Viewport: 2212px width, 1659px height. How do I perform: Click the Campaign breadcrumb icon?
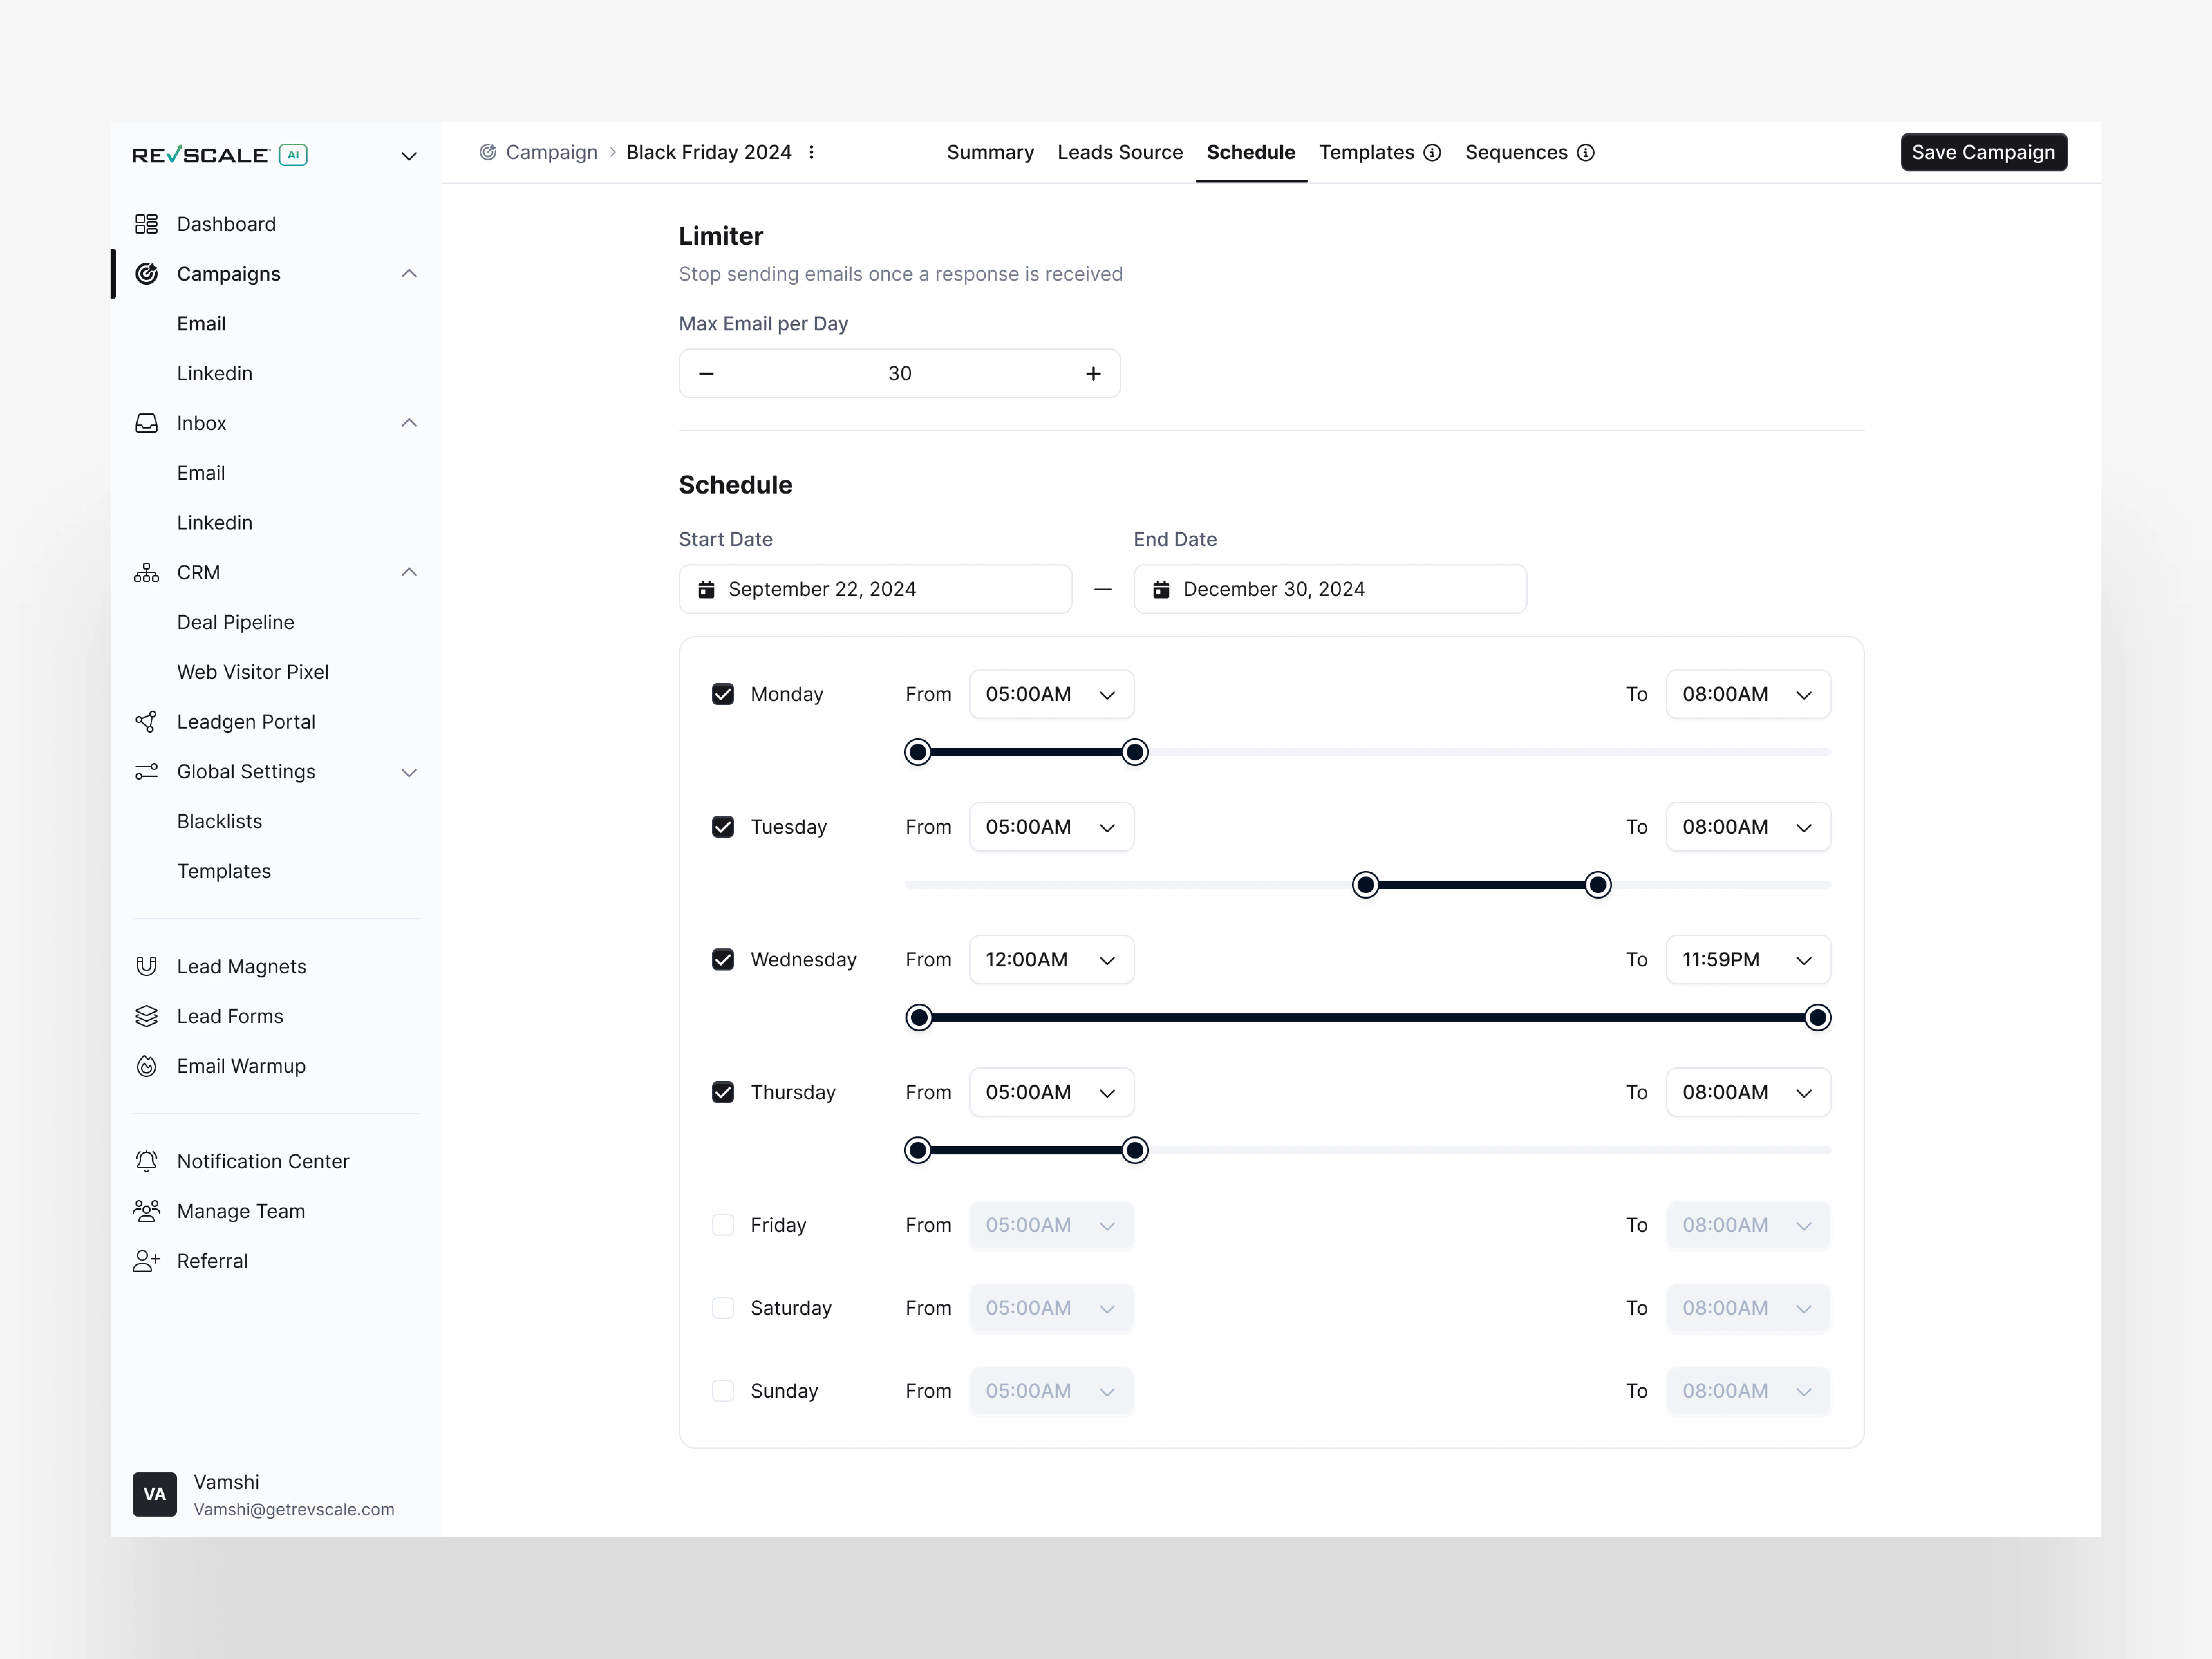click(x=488, y=152)
